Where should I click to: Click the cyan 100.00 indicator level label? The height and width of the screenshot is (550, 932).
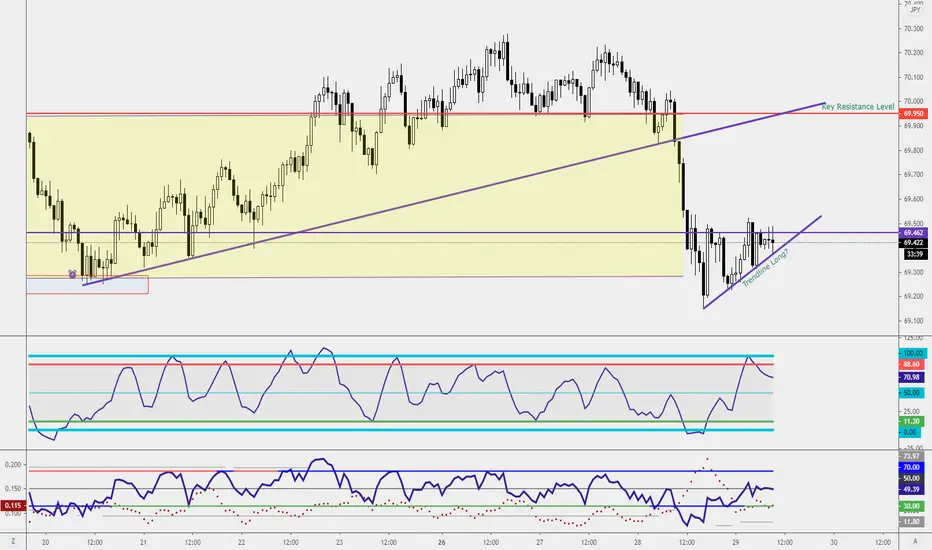click(912, 353)
